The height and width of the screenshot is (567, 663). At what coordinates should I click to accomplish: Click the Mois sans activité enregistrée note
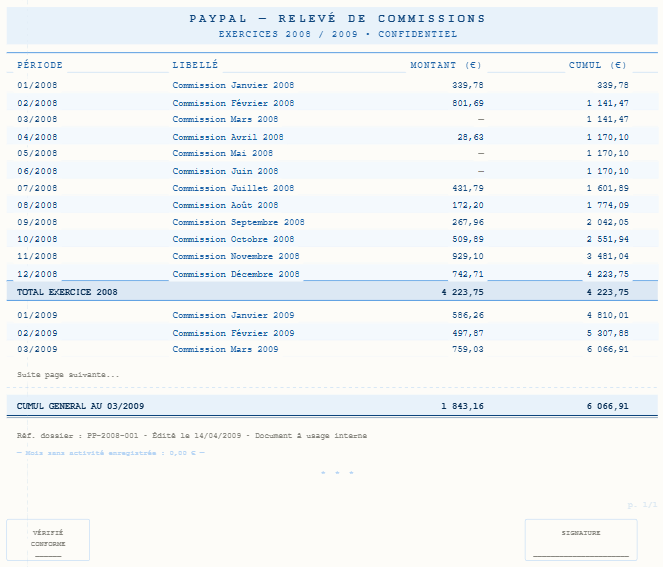pos(111,453)
